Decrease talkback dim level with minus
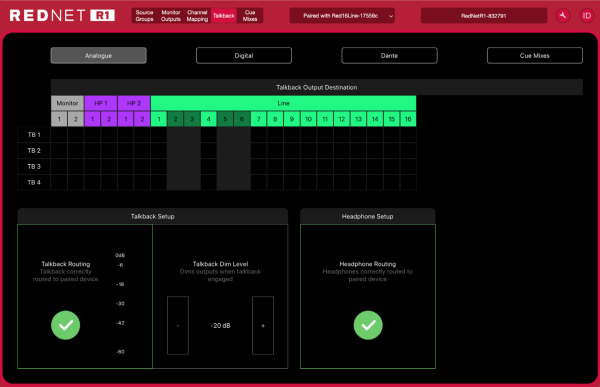 click(x=178, y=325)
